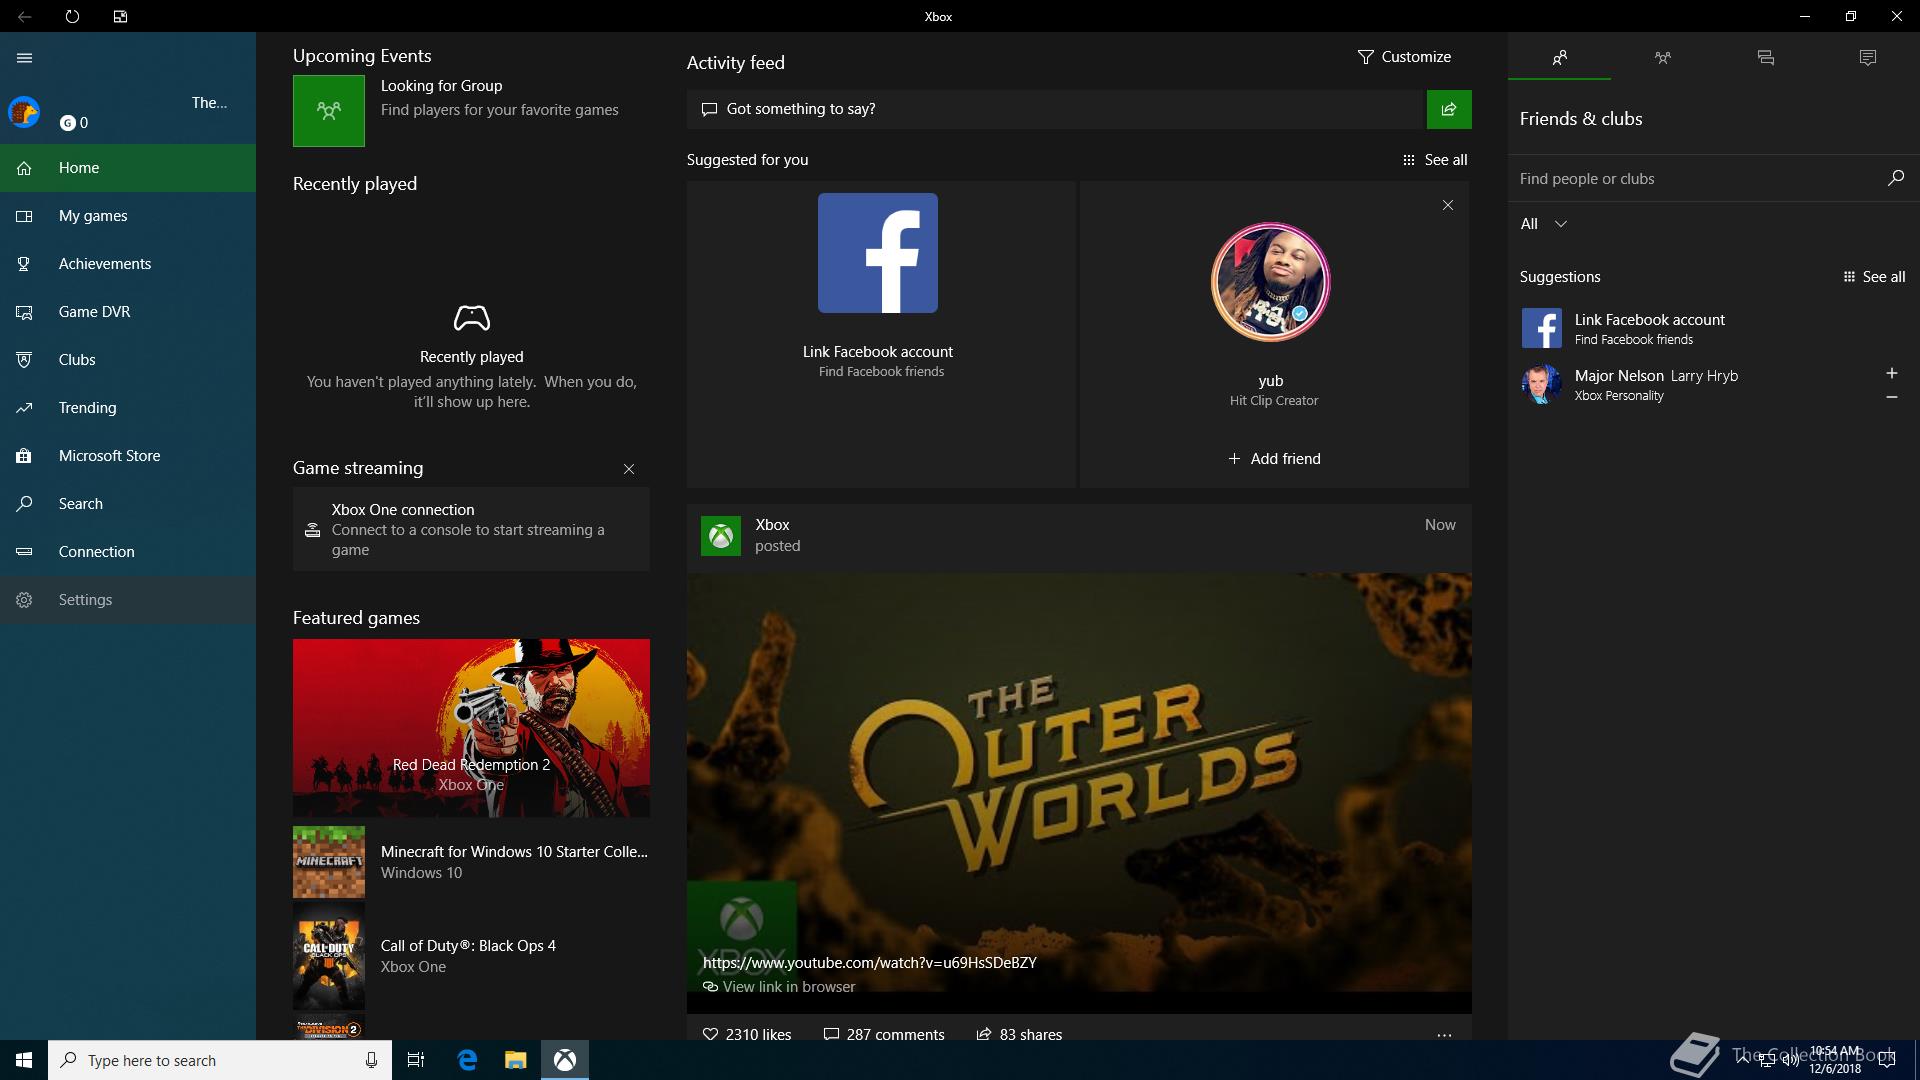This screenshot has width=1920, height=1080.
Task: Open the post's more options ellipsis
Action: point(1444,1035)
